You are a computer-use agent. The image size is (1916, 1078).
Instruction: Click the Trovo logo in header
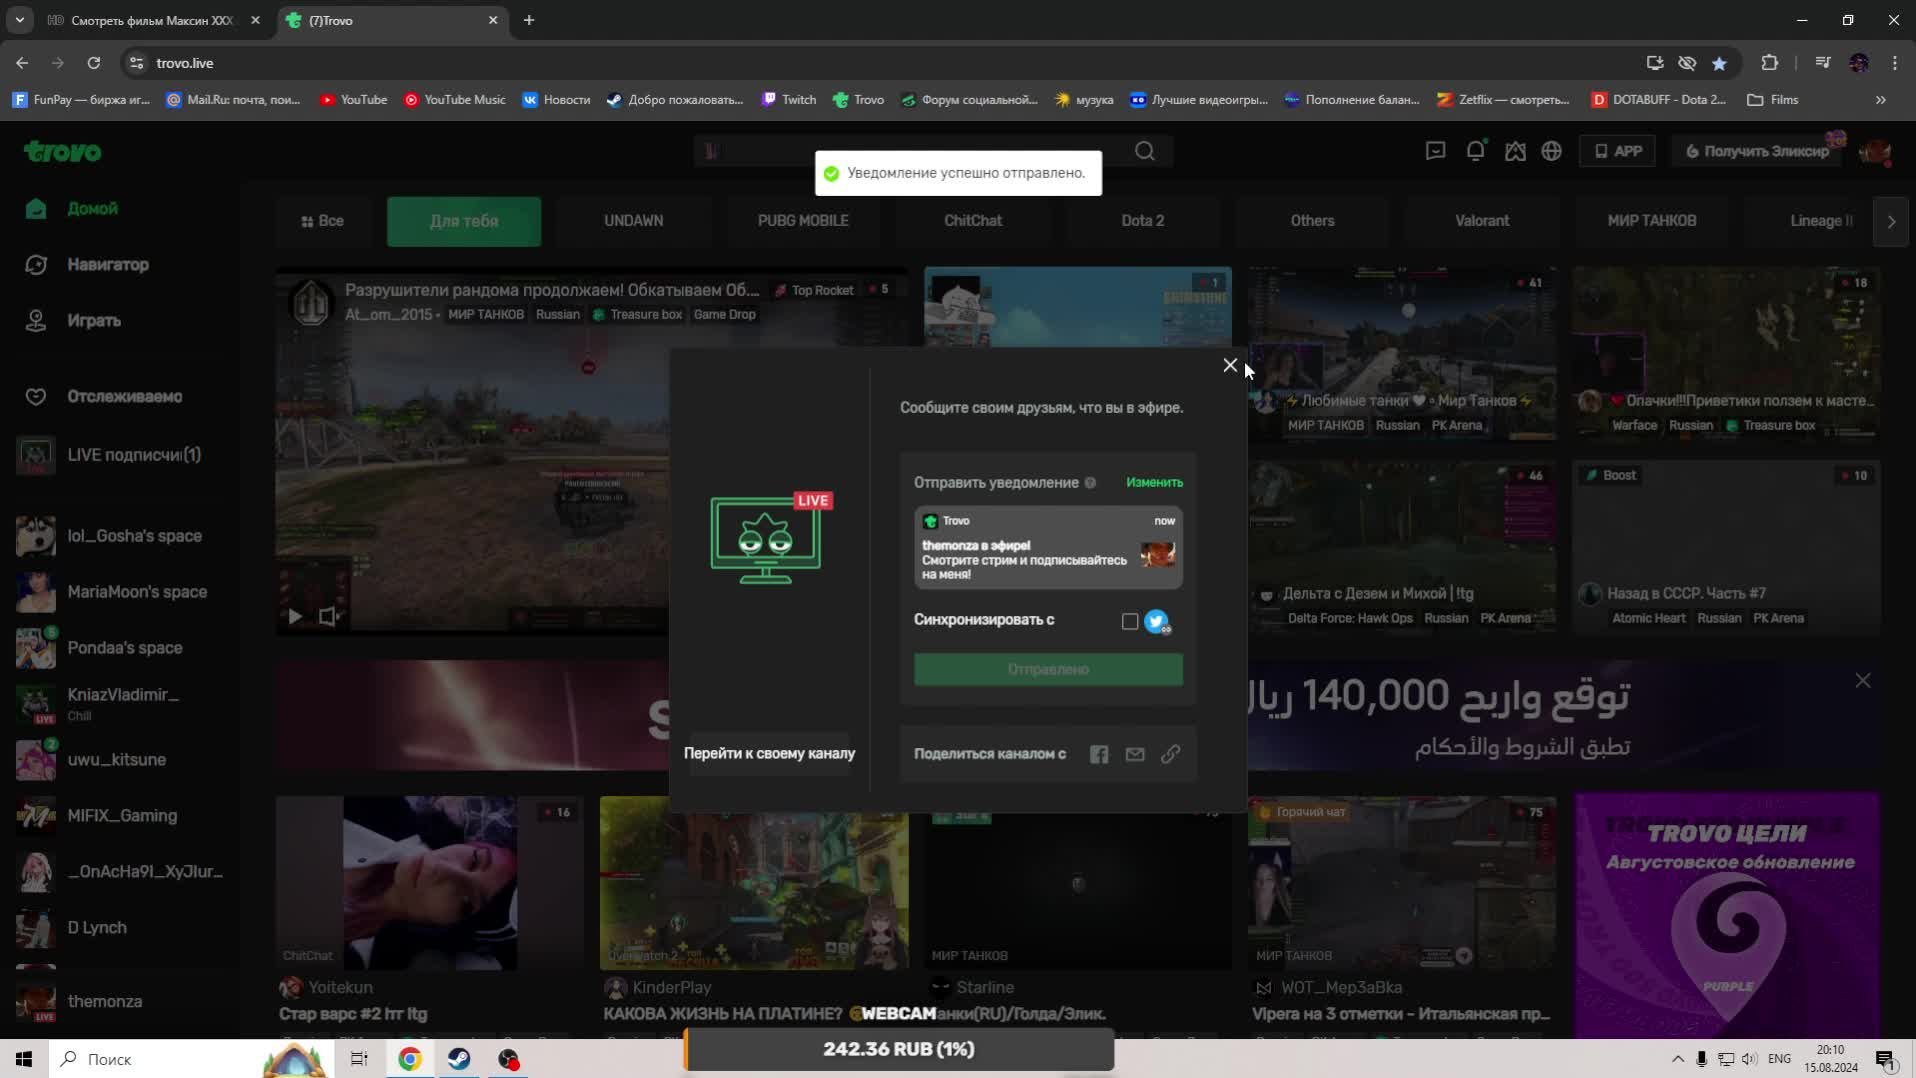63,151
